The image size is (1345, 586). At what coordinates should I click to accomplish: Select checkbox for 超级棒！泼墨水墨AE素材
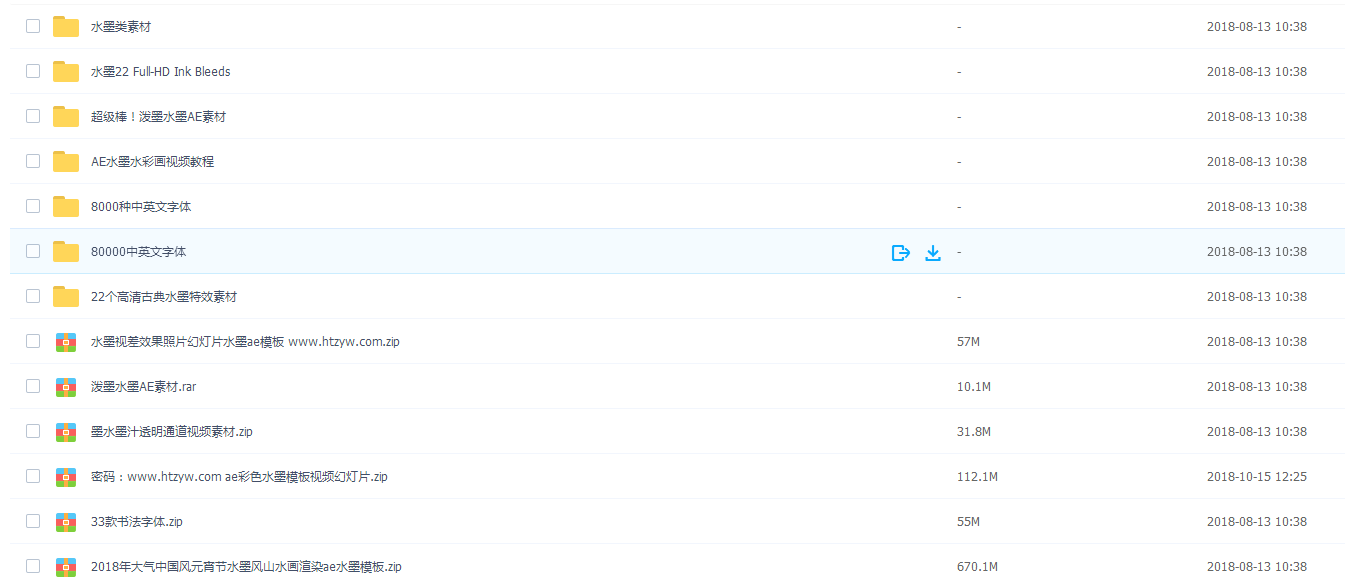pos(33,116)
